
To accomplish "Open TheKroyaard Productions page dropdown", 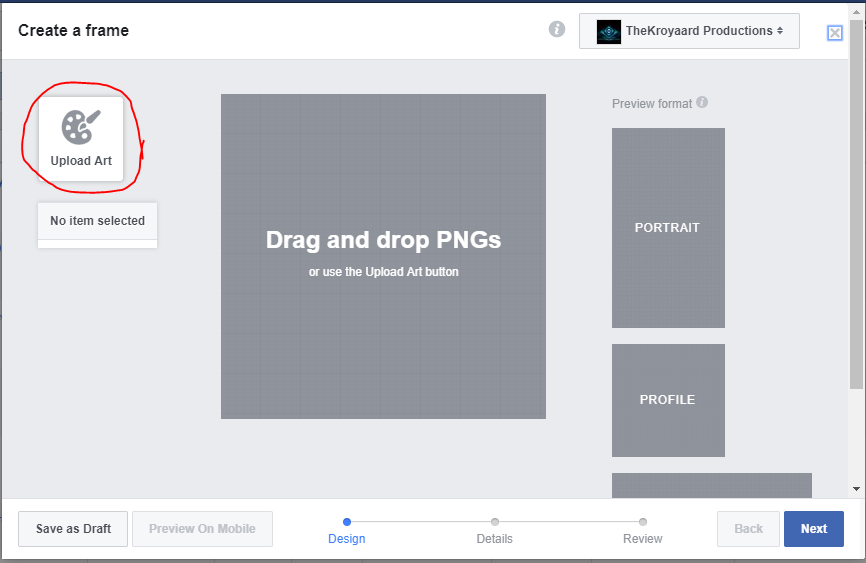I will [689, 31].
